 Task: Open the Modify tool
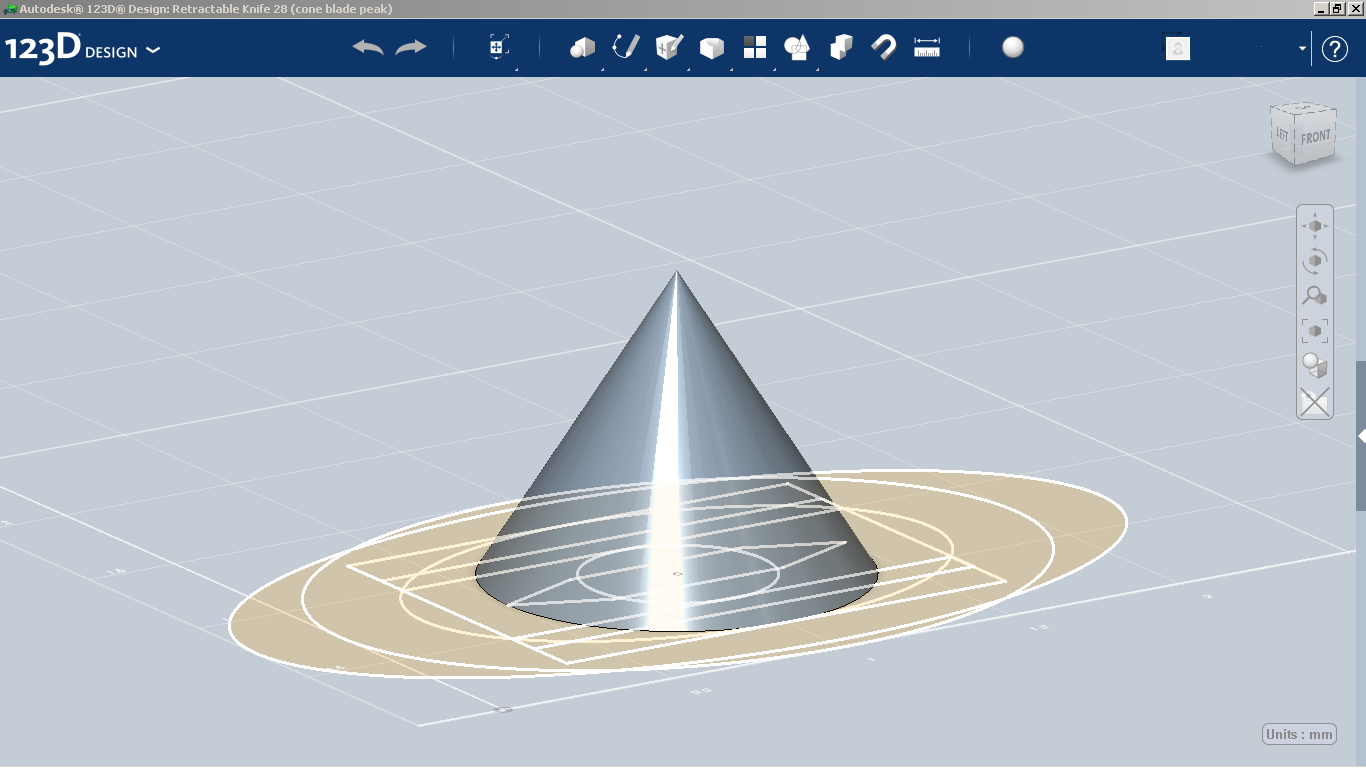(711, 47)
